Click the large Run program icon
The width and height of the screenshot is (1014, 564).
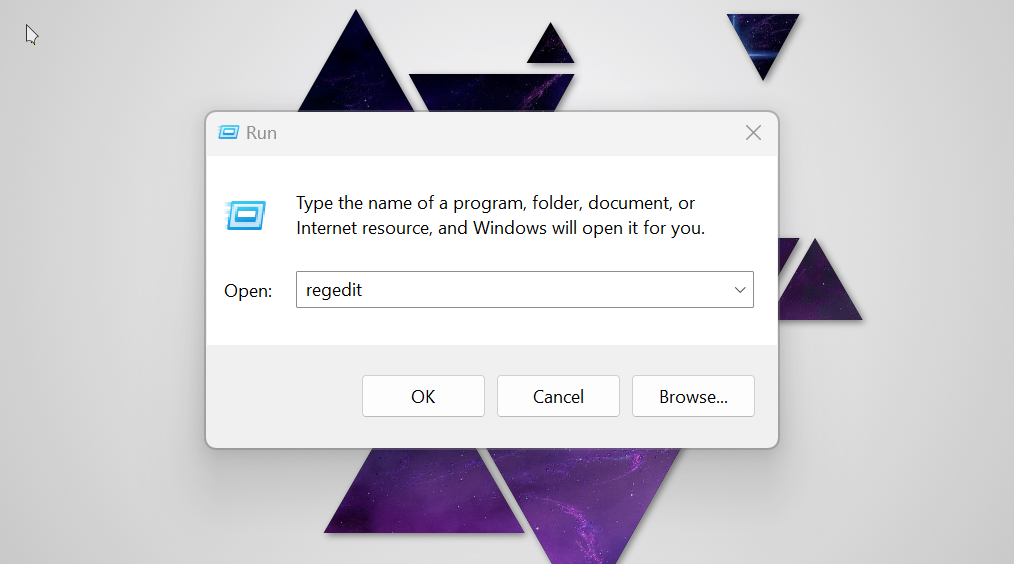(x=246, y=215)
